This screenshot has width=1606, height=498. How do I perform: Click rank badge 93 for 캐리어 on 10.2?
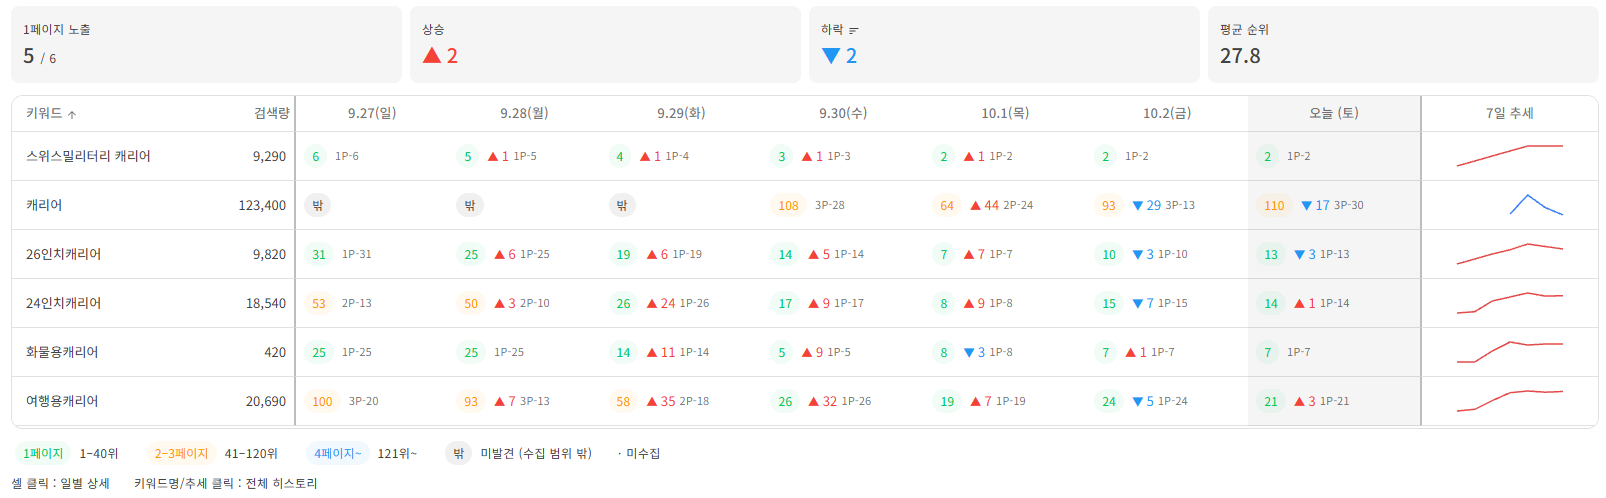[x=1109, y=205]
